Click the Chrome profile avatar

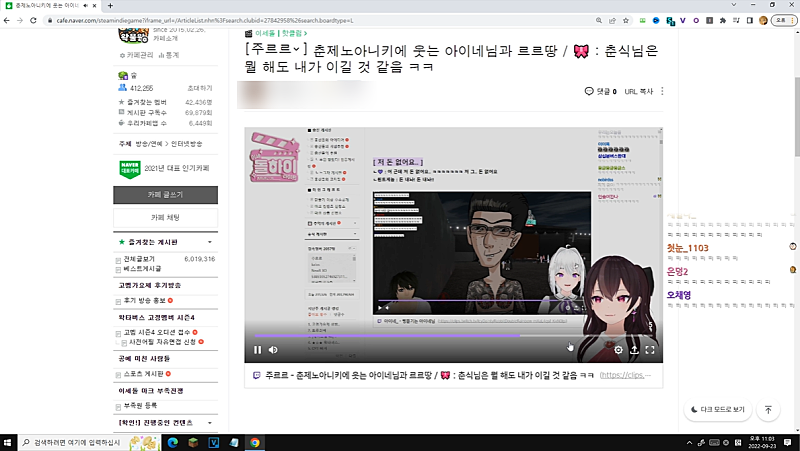[x=763, y=20]
